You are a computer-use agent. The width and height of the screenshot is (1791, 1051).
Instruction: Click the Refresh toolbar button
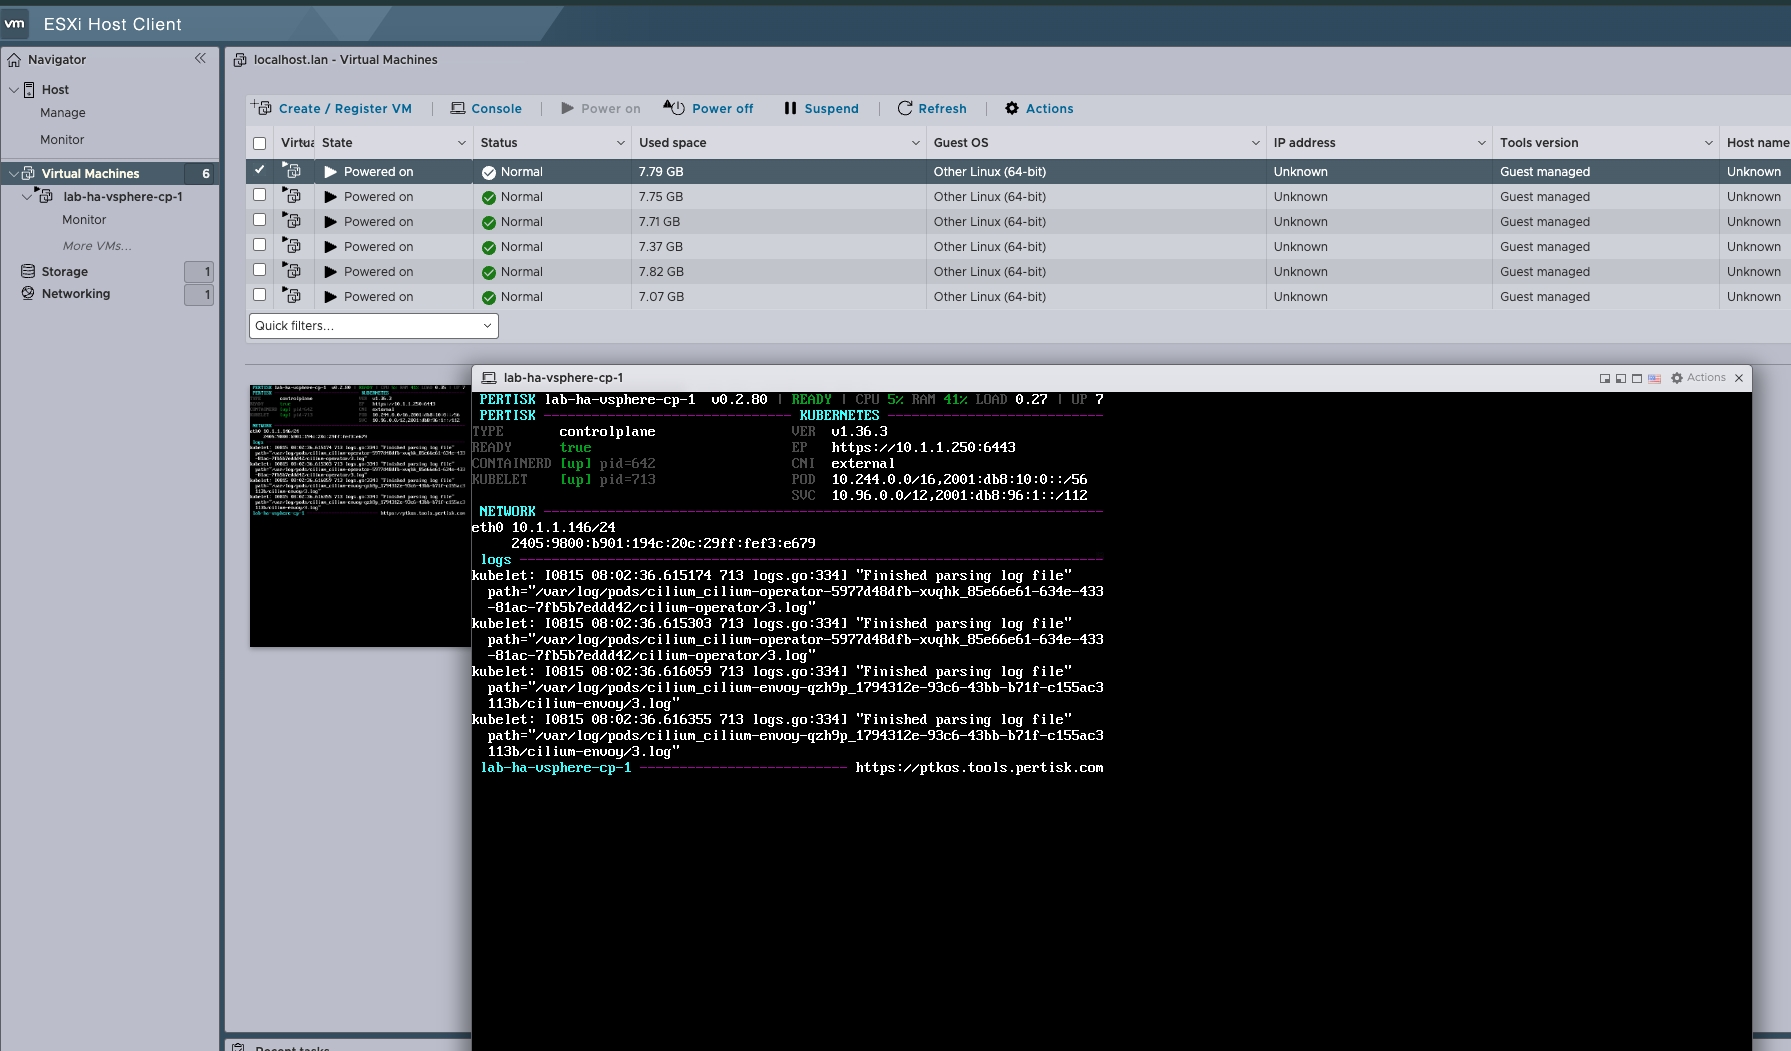pyautogui.click(x=932, y=108)
